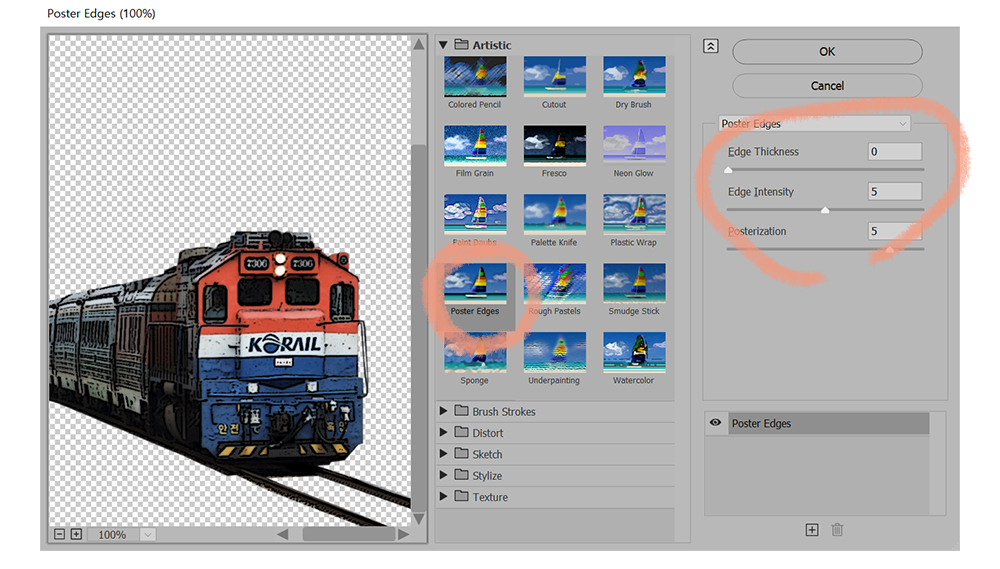
Task: Click the Edge Thickness slider handle
Action: pos(728,170)
